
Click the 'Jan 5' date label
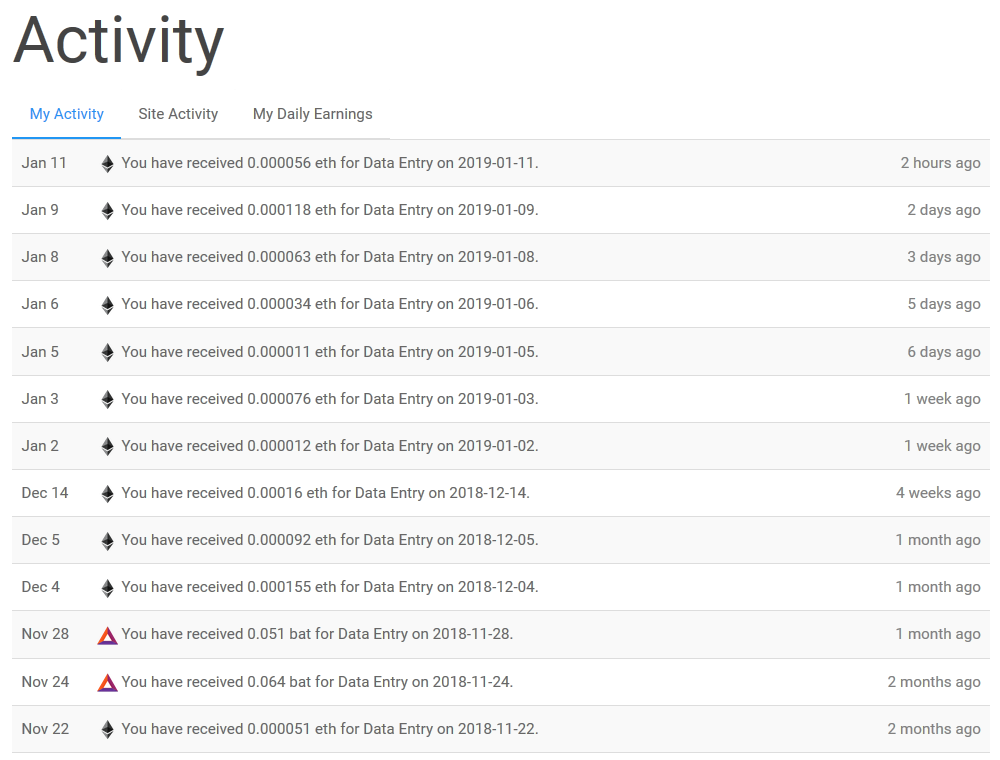tap(40, 352)
